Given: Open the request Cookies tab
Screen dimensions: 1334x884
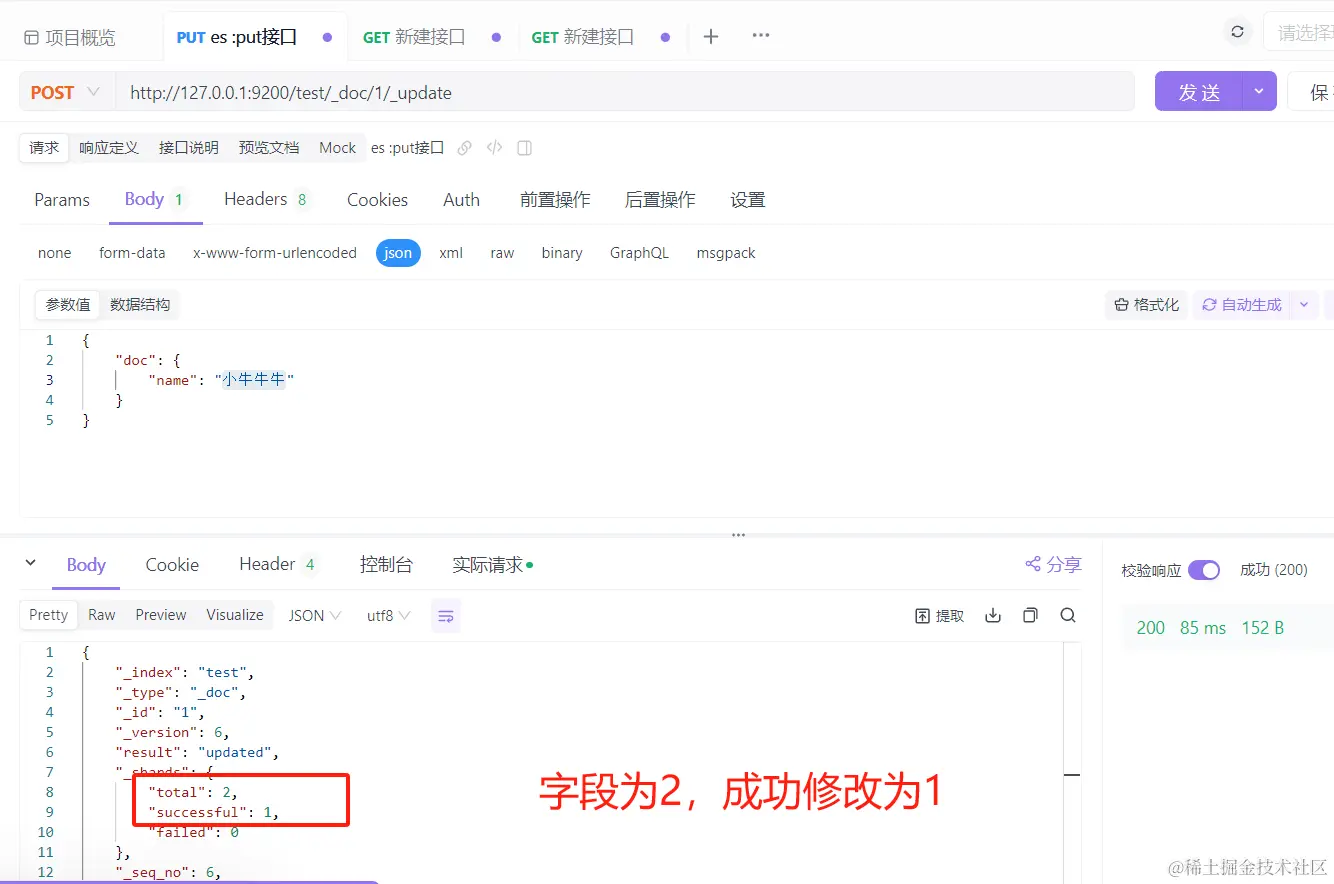Looking at the screenshot, I should 377,200.
